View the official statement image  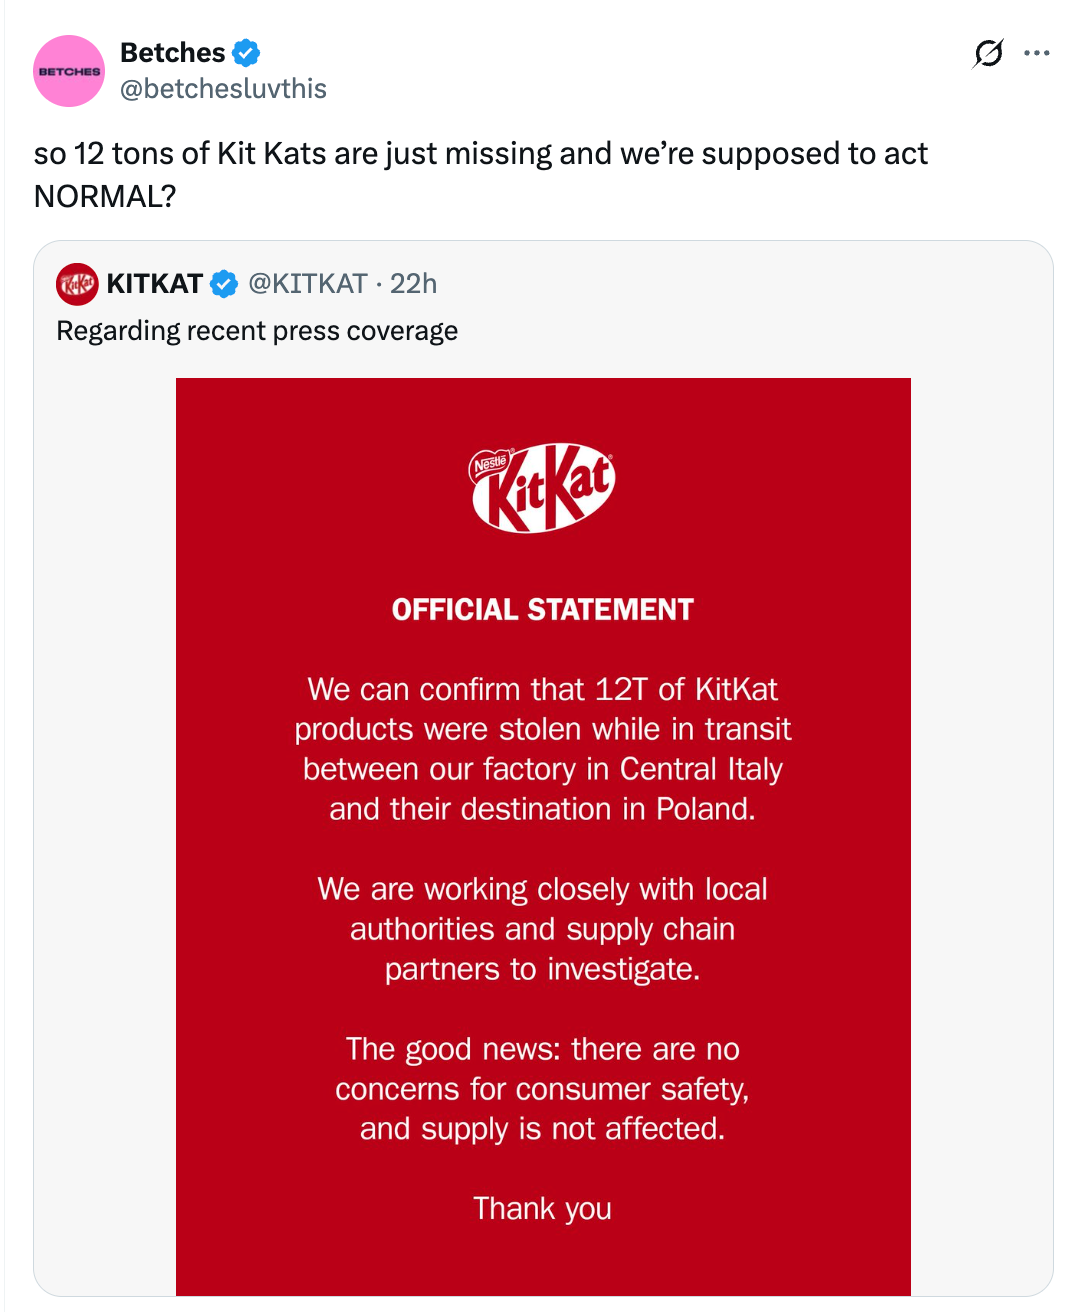[x=543, y=830]
